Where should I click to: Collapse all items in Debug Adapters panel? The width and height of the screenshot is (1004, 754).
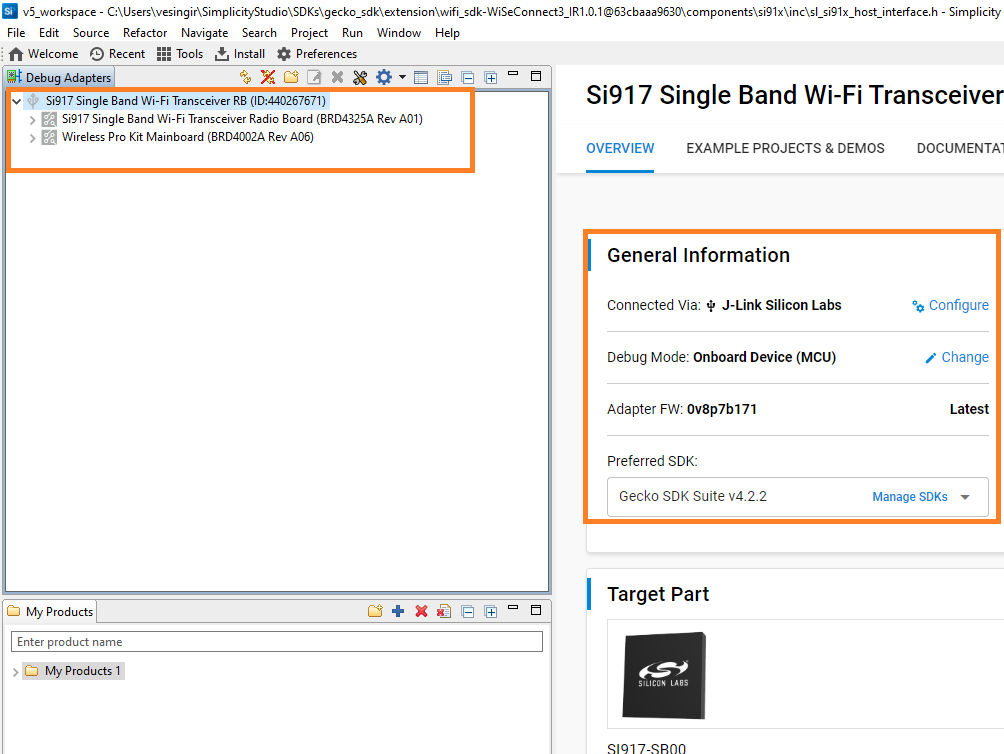pos(467,77)
